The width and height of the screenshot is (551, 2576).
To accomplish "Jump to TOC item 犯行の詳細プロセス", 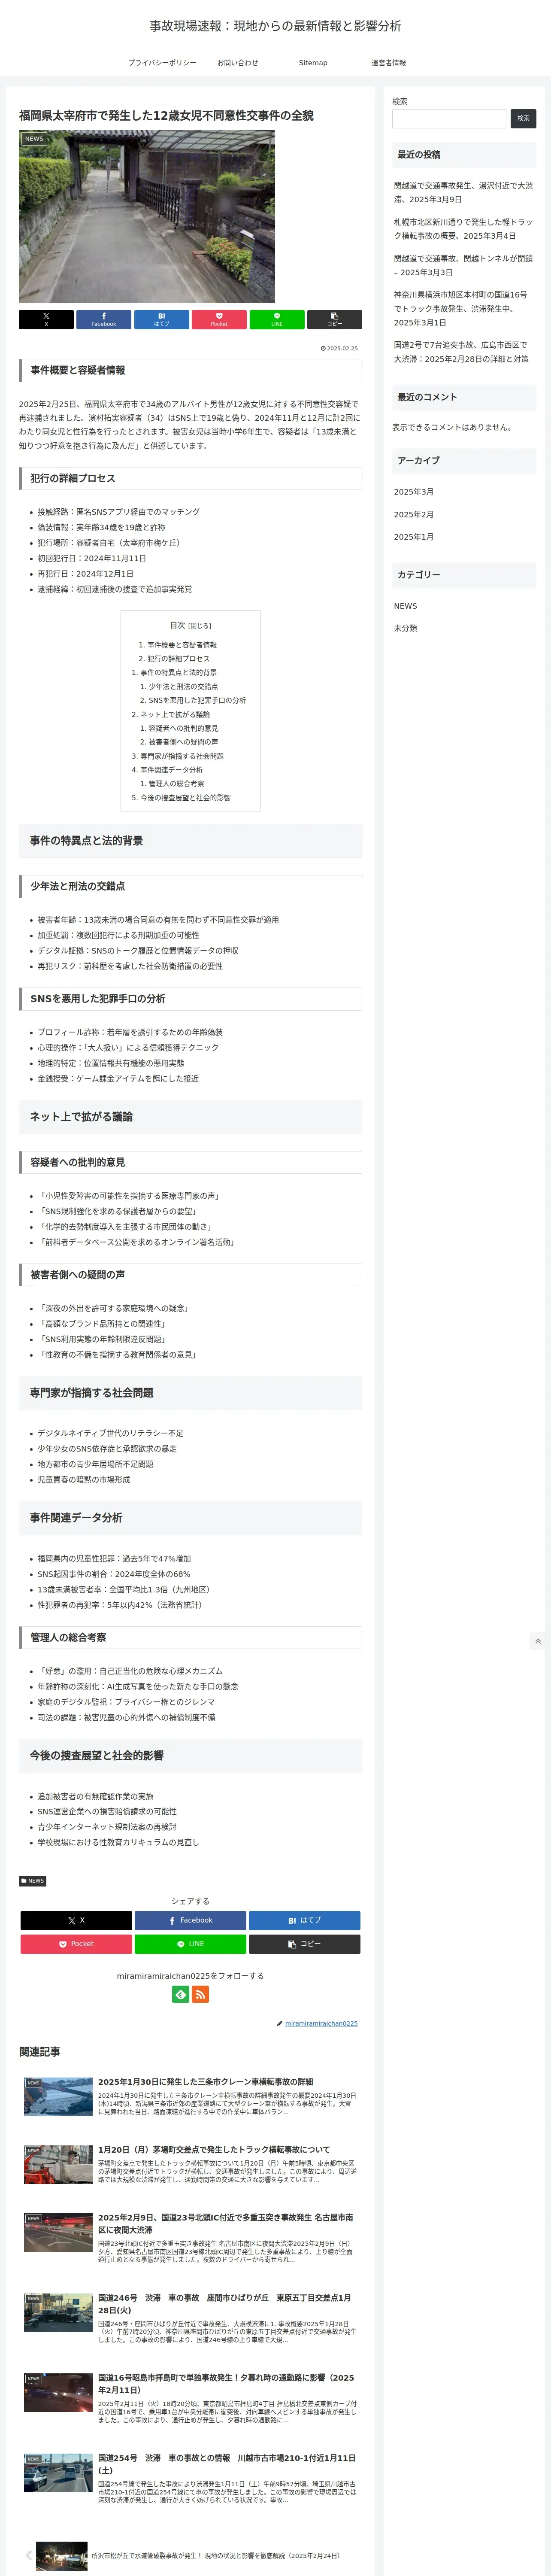I will coord(178,659).
